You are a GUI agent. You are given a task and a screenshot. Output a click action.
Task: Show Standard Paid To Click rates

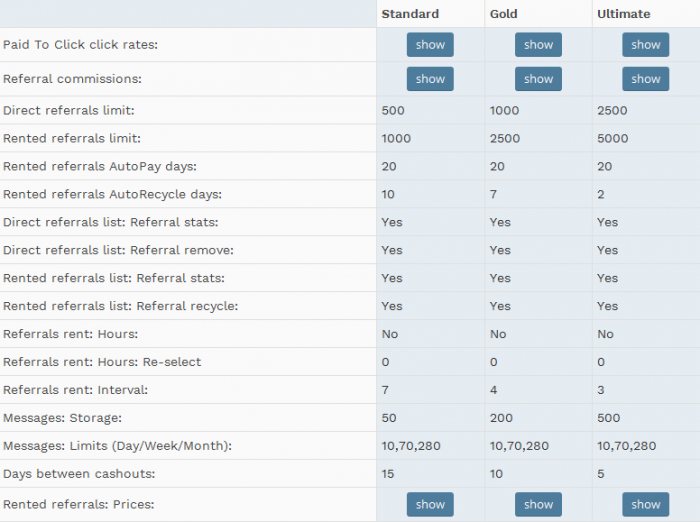[430, 45]
